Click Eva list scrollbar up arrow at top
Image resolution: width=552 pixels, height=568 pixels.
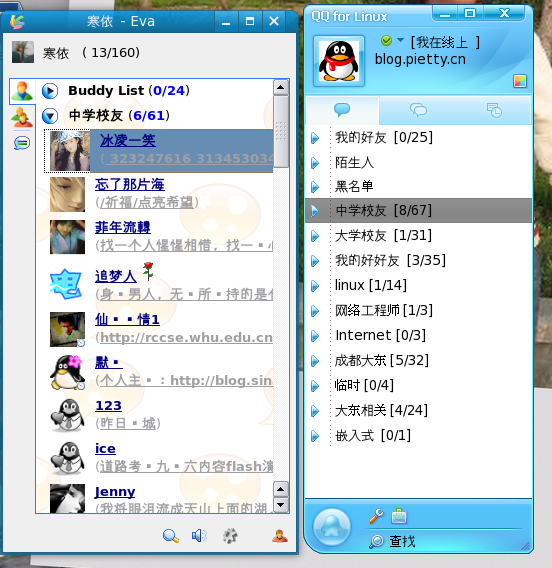(x=281, y=87)
